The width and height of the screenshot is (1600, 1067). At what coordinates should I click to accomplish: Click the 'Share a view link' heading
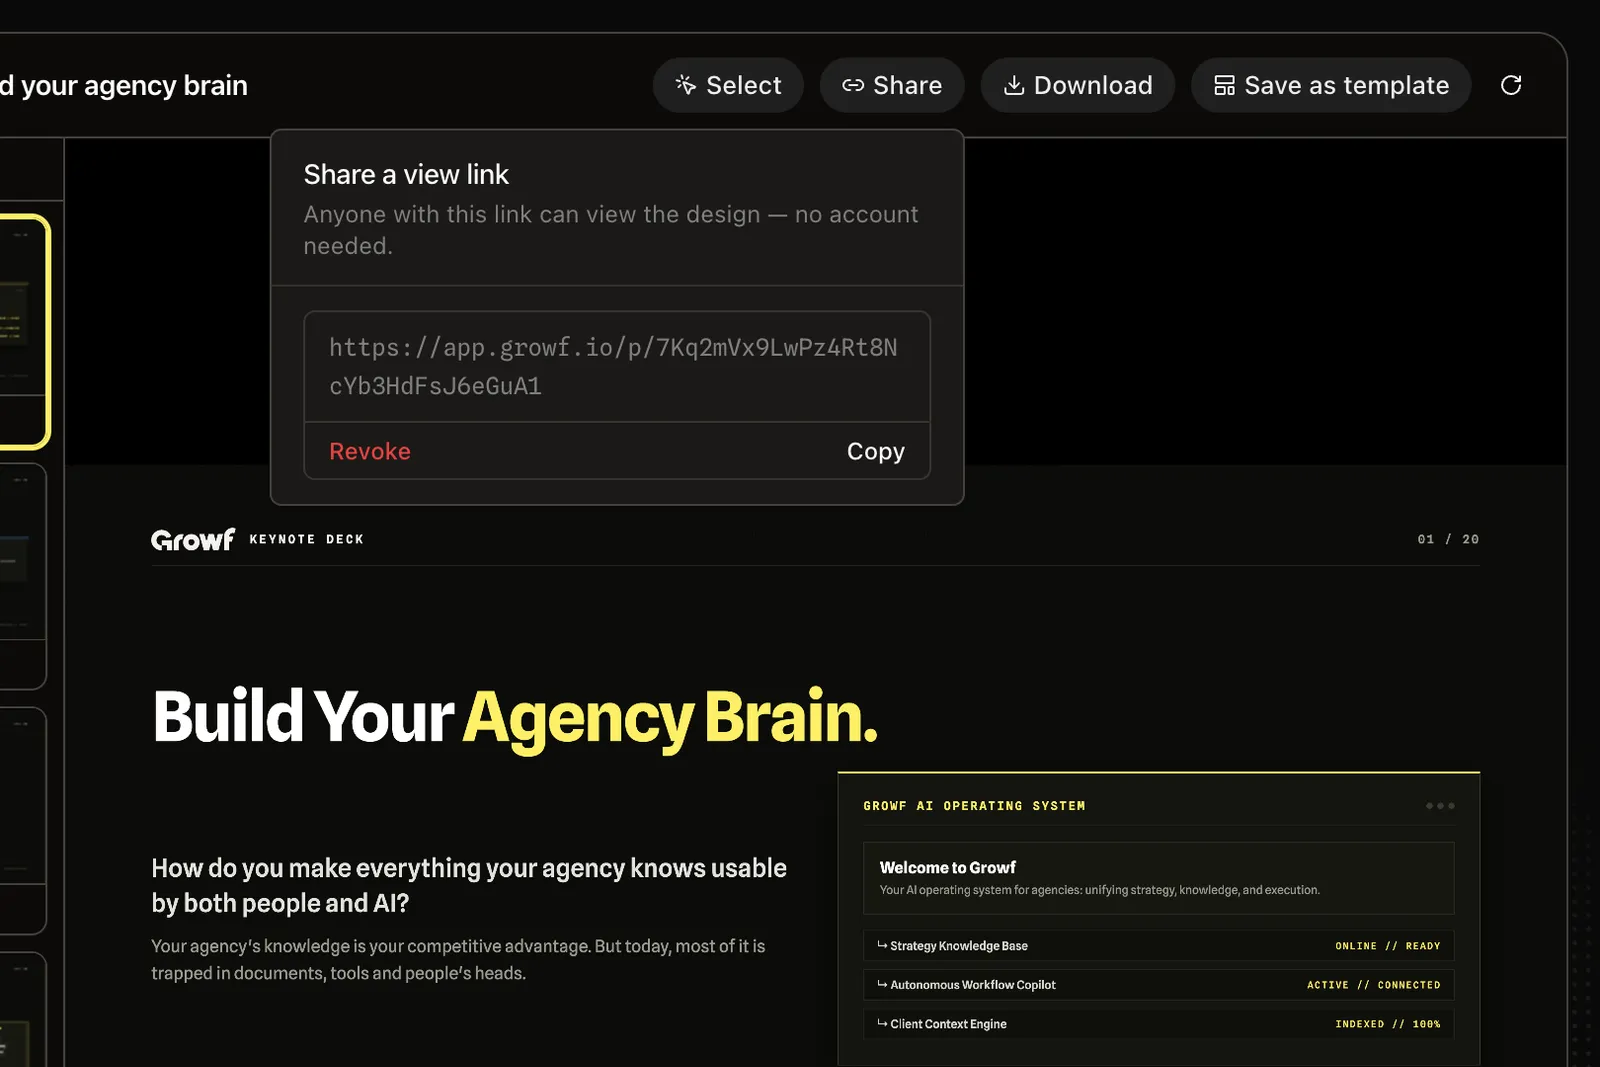(x=406, y=175)
